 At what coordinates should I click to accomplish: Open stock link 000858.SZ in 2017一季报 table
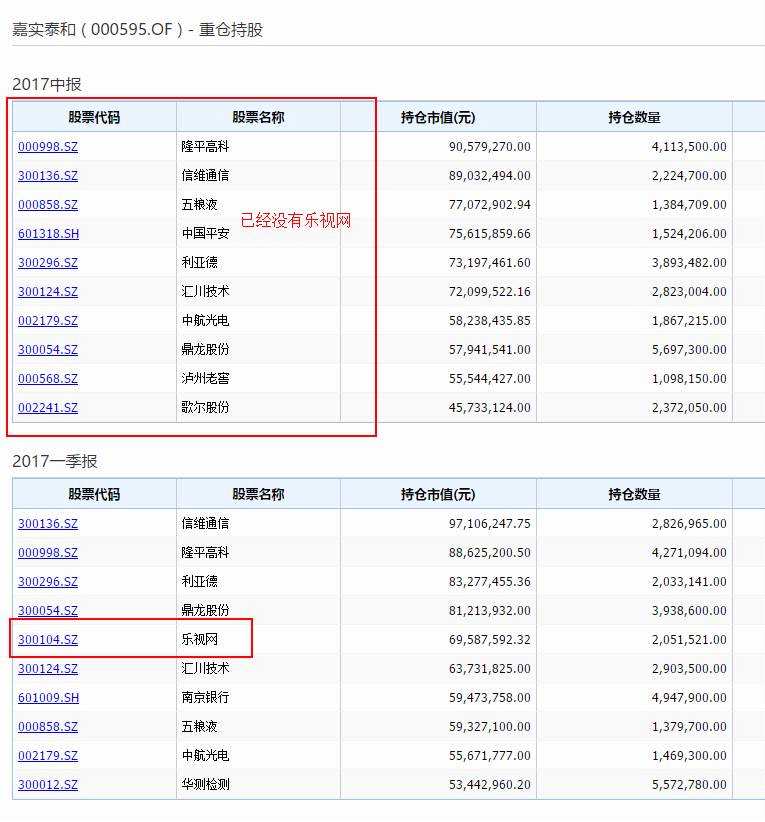pos(48,727)
